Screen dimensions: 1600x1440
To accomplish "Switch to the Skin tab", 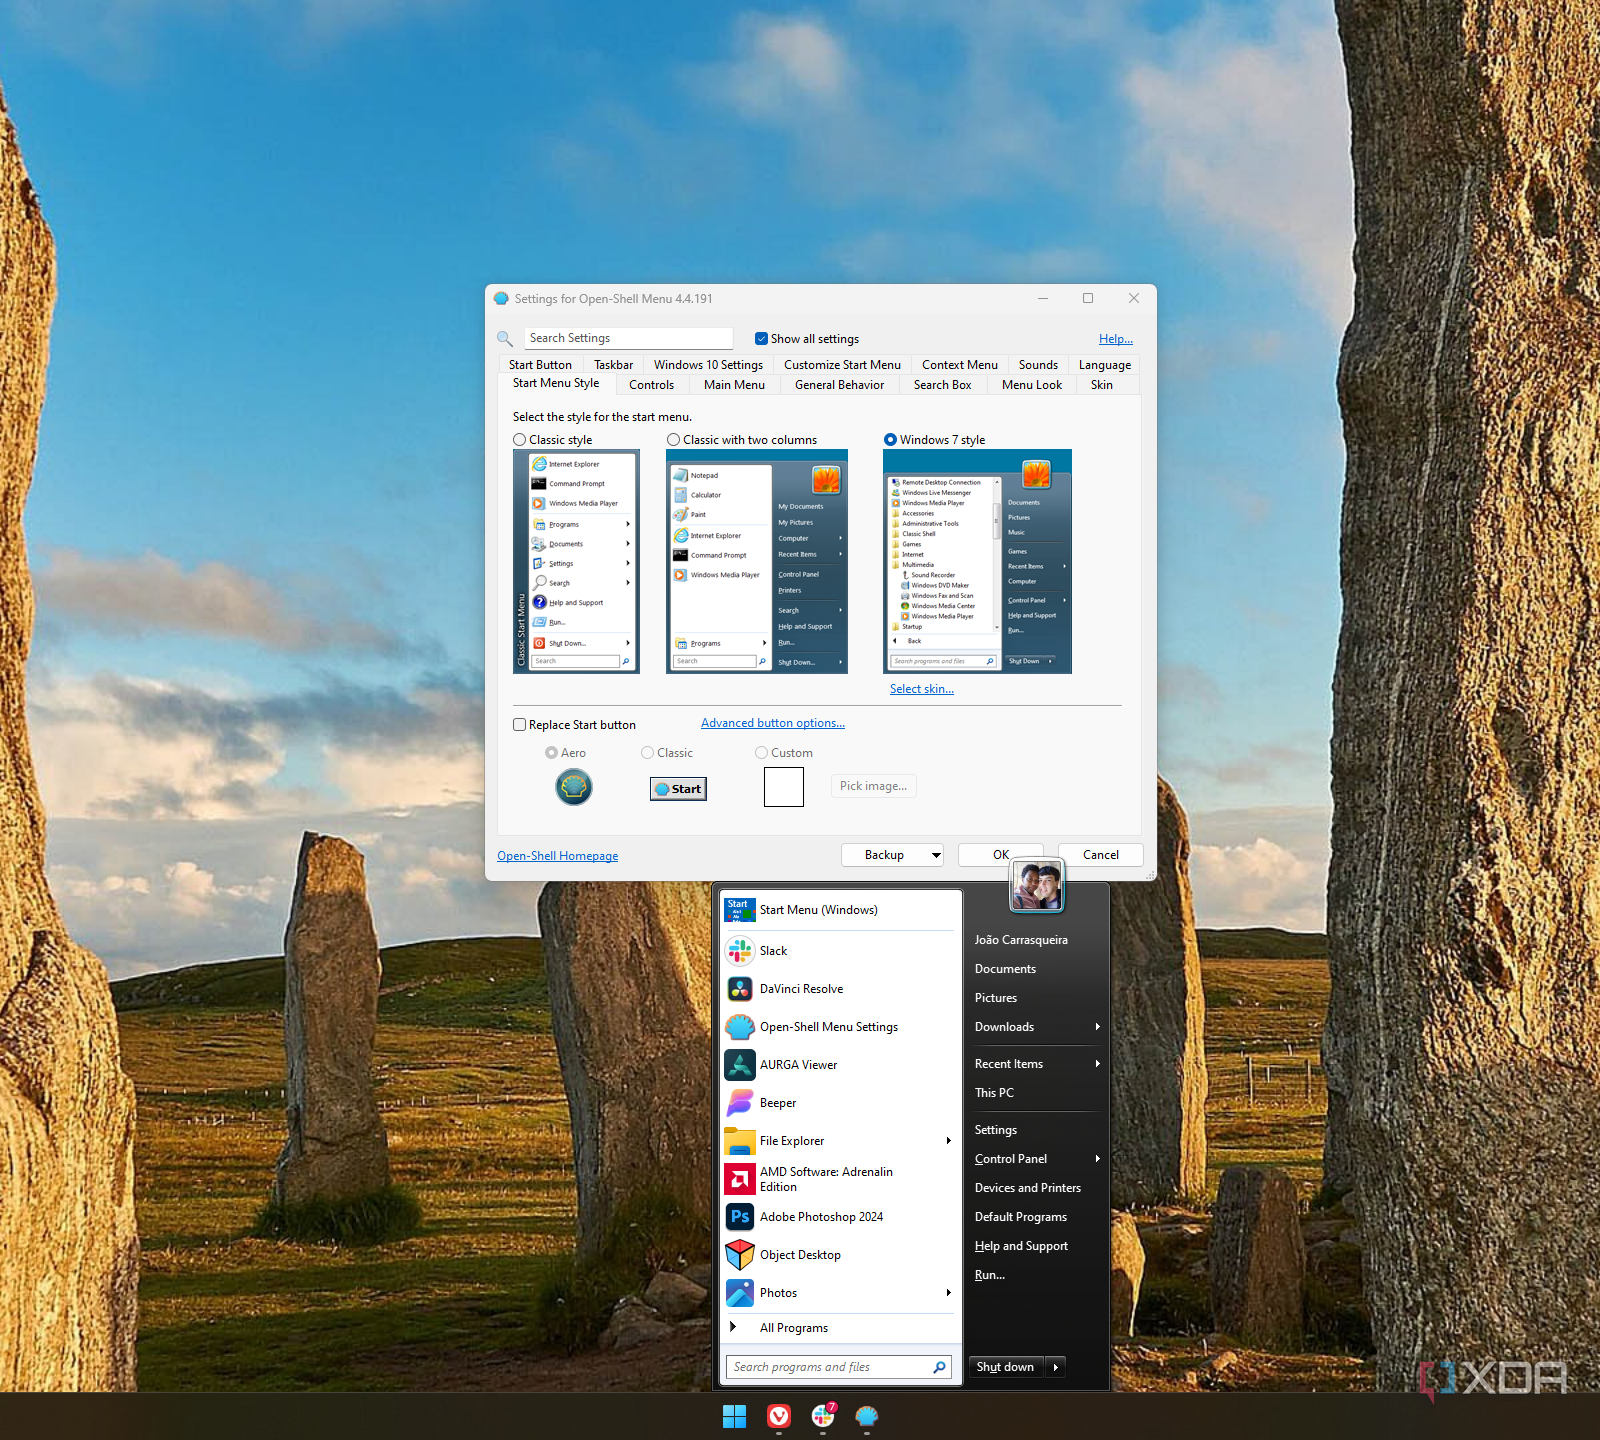I will coord(1101,385).
